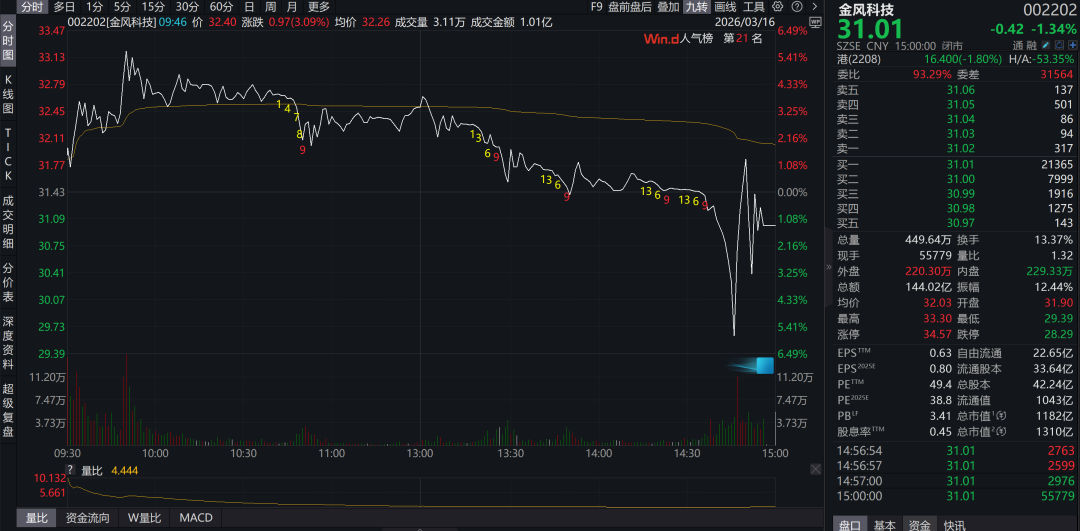Viewport: 1080px width, 531px height.
Task: Click the F9 deep data button
Action: pyautogui.click(x=596, y=7)
